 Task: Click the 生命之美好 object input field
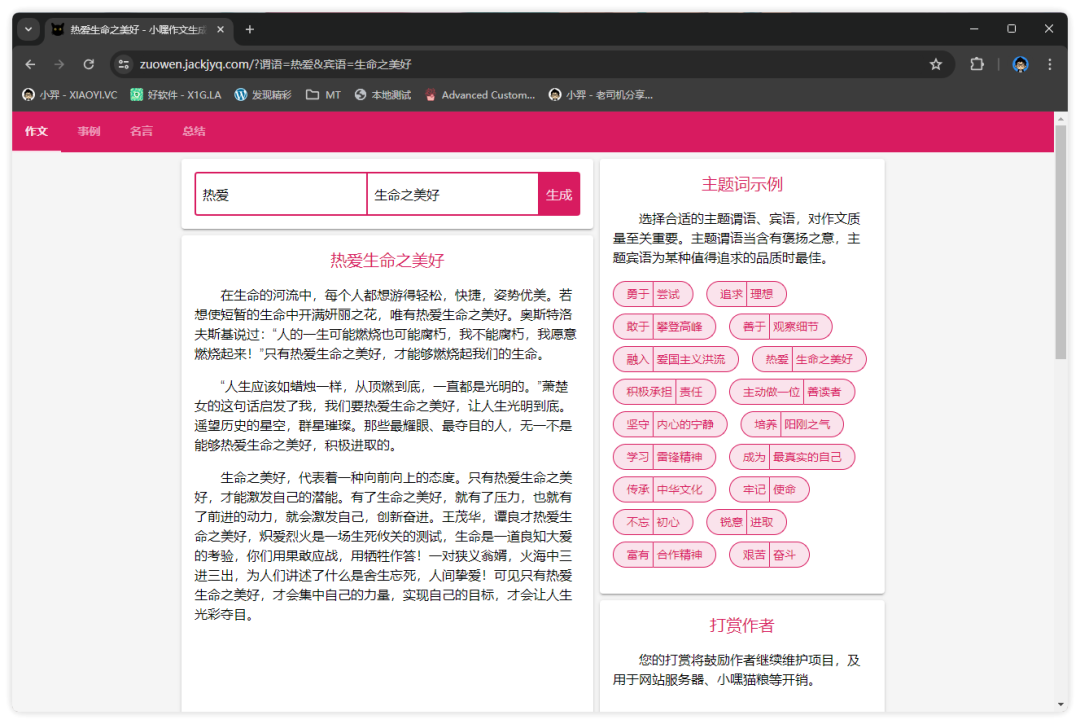click(452, 195)
